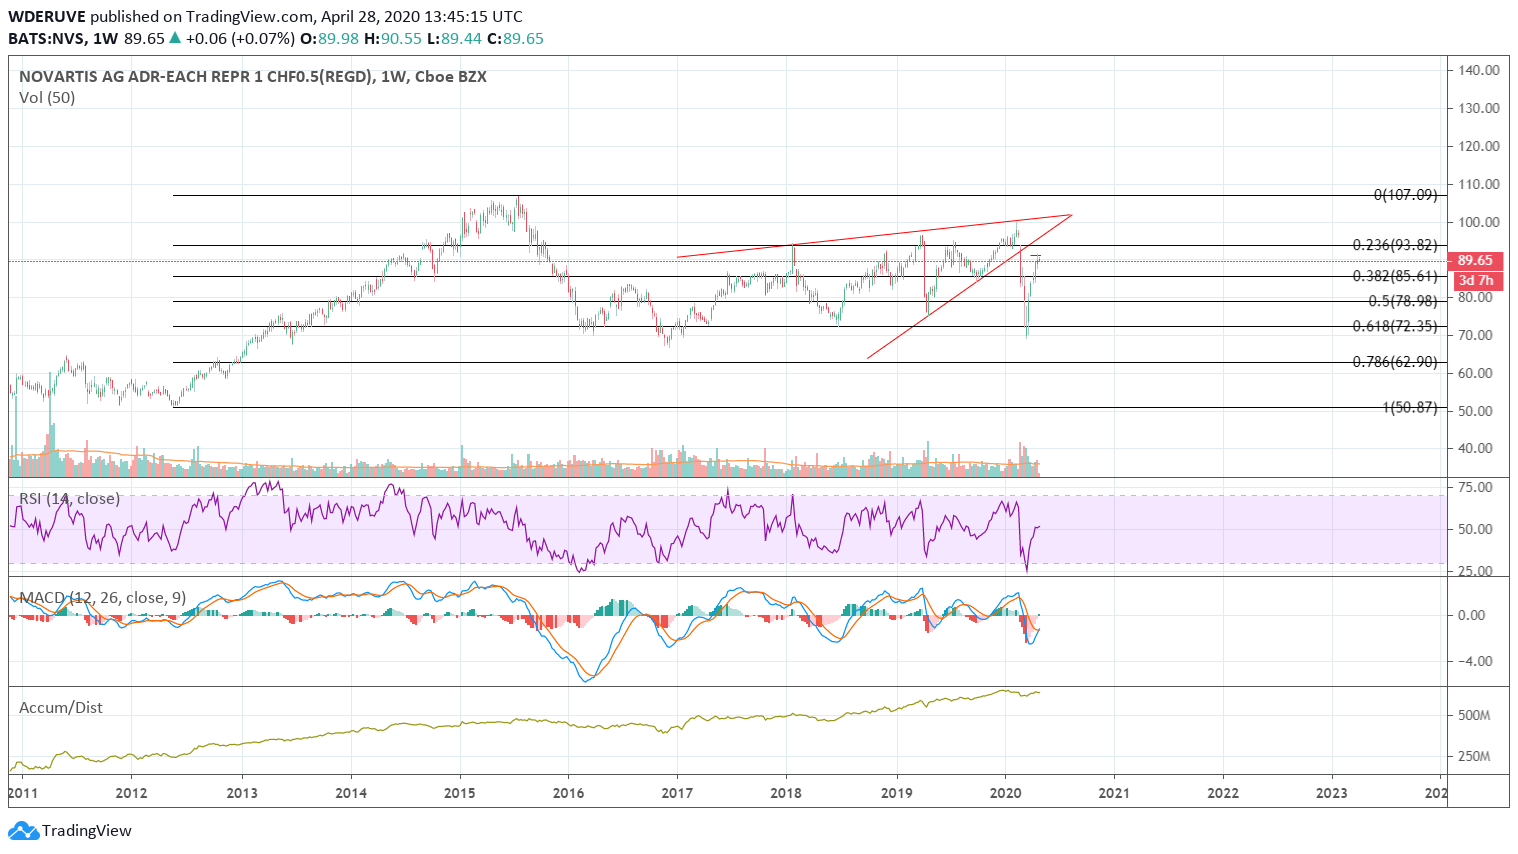Image resolution: width=1518 pixels, height=854 pixels.
Task: Click the red 89.65 current price tag
Action: [1475, 260]
